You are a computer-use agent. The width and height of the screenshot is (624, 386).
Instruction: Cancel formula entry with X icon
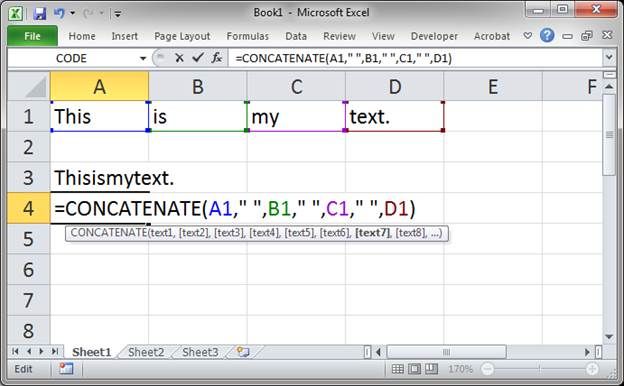point(179,58)
